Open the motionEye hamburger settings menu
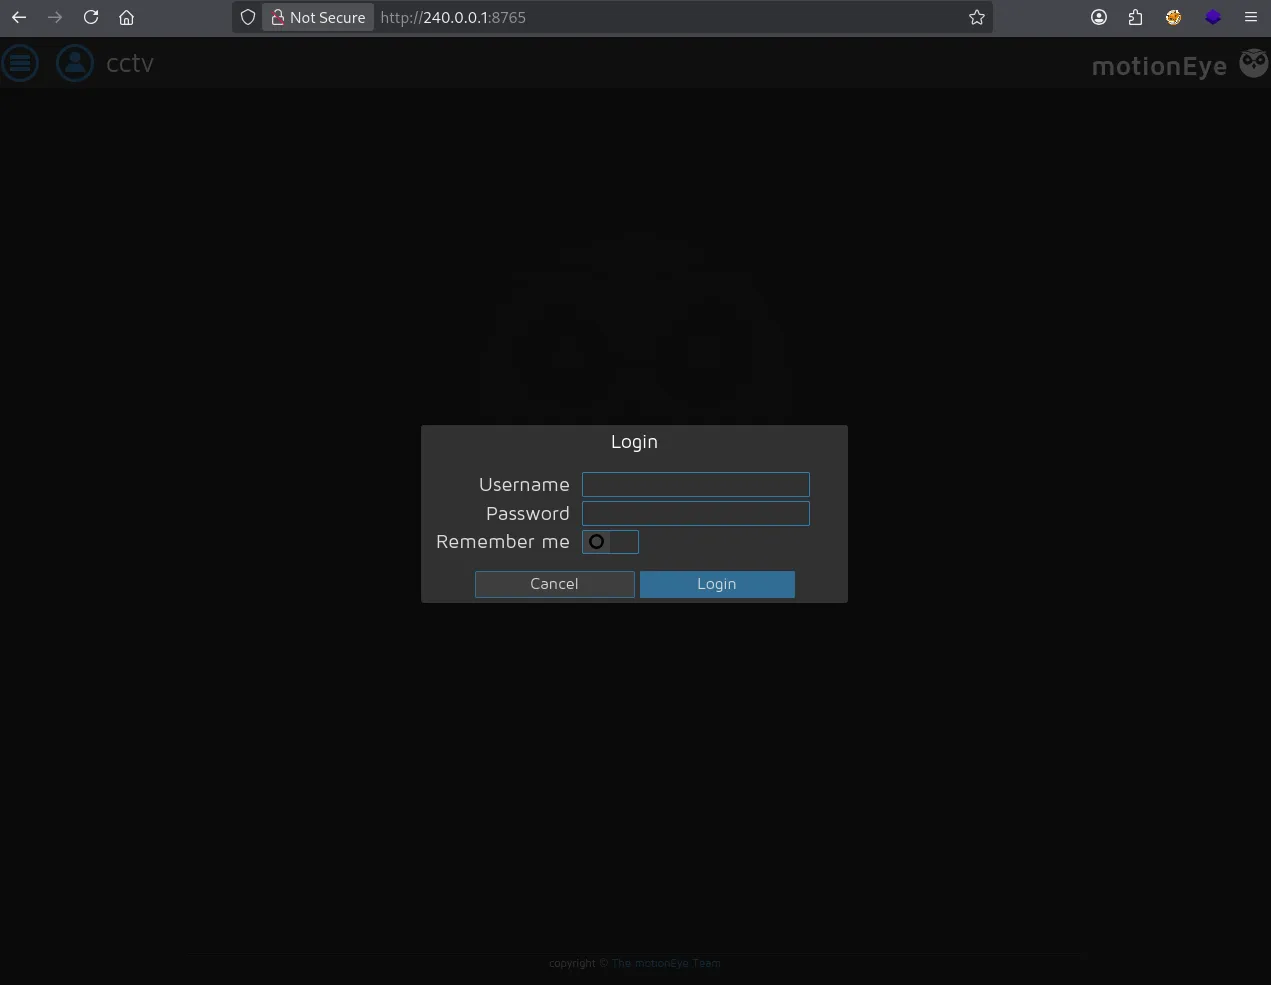Screen dimensions: 1271x985 20,63
